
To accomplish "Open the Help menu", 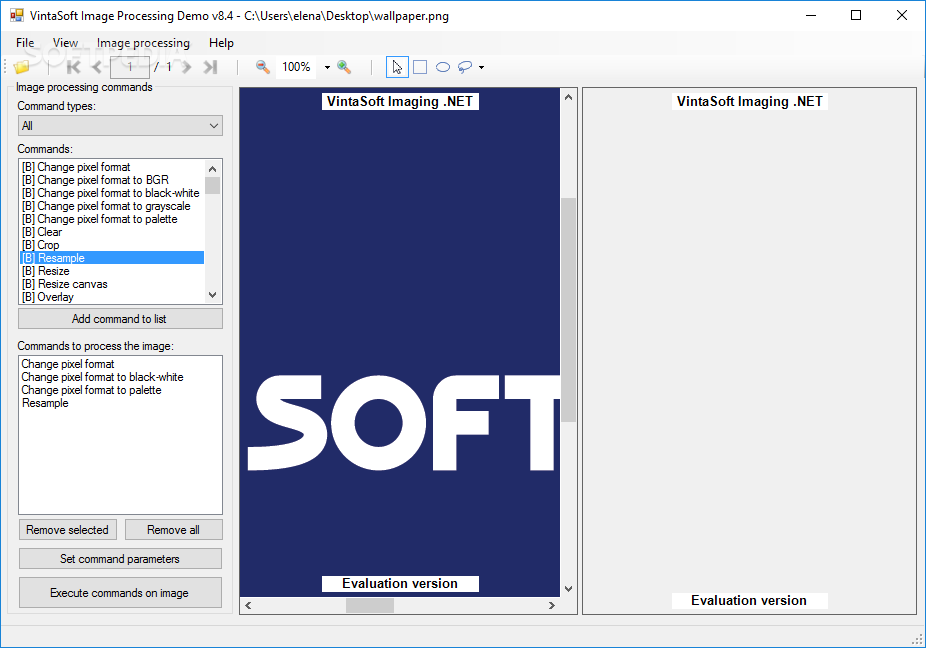I will (x=221, y=43).
